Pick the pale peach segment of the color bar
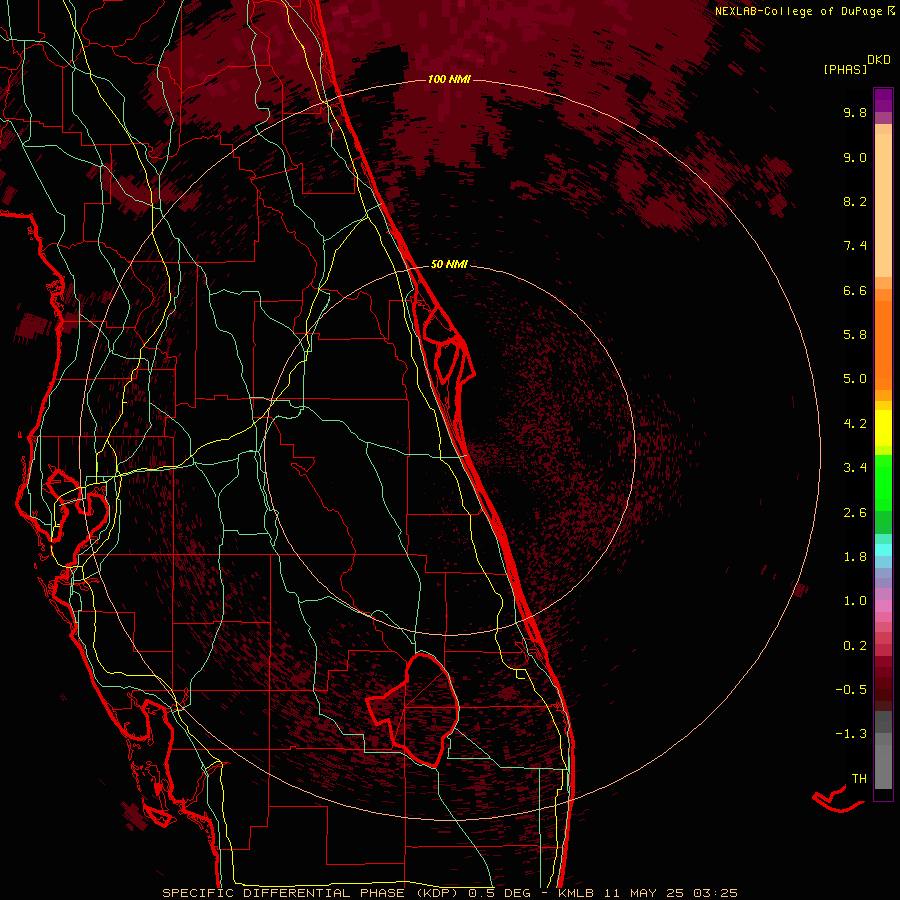This screenshot has width=900, height=900. pyautogui.click(x=883, y=205)
